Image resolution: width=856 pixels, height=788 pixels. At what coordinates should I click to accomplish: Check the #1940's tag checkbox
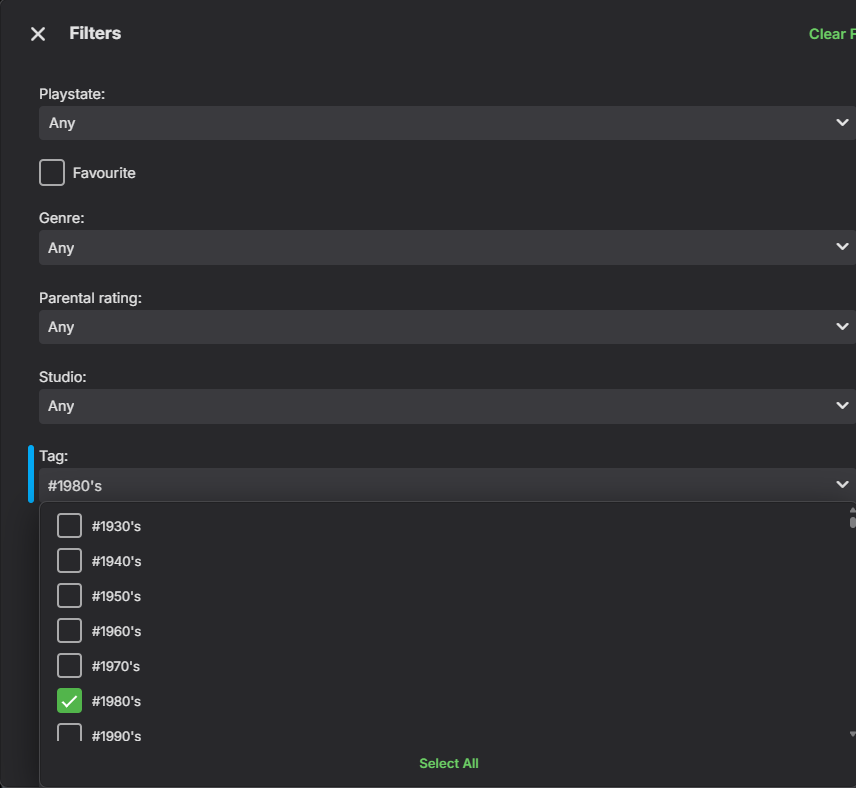point(69,561)
